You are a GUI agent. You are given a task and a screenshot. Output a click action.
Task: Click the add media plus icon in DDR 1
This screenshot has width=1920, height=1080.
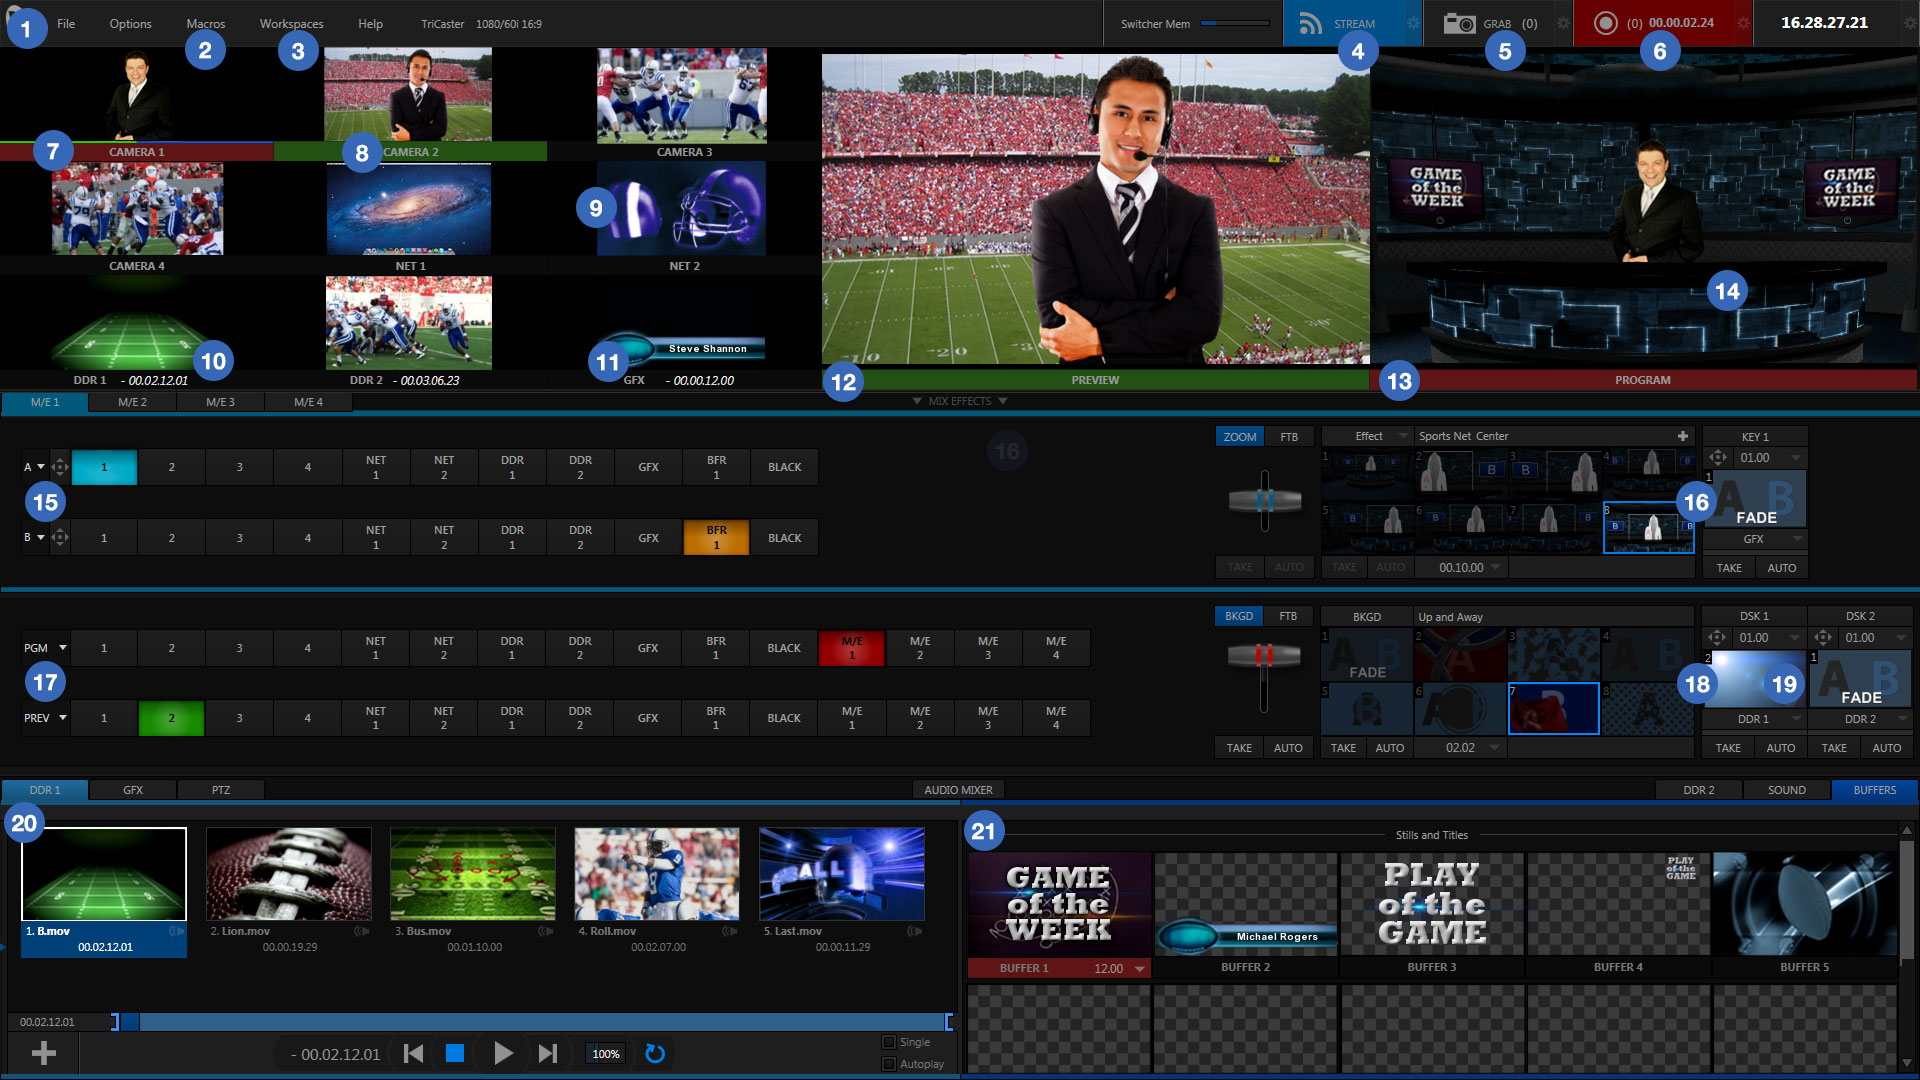43,1053
